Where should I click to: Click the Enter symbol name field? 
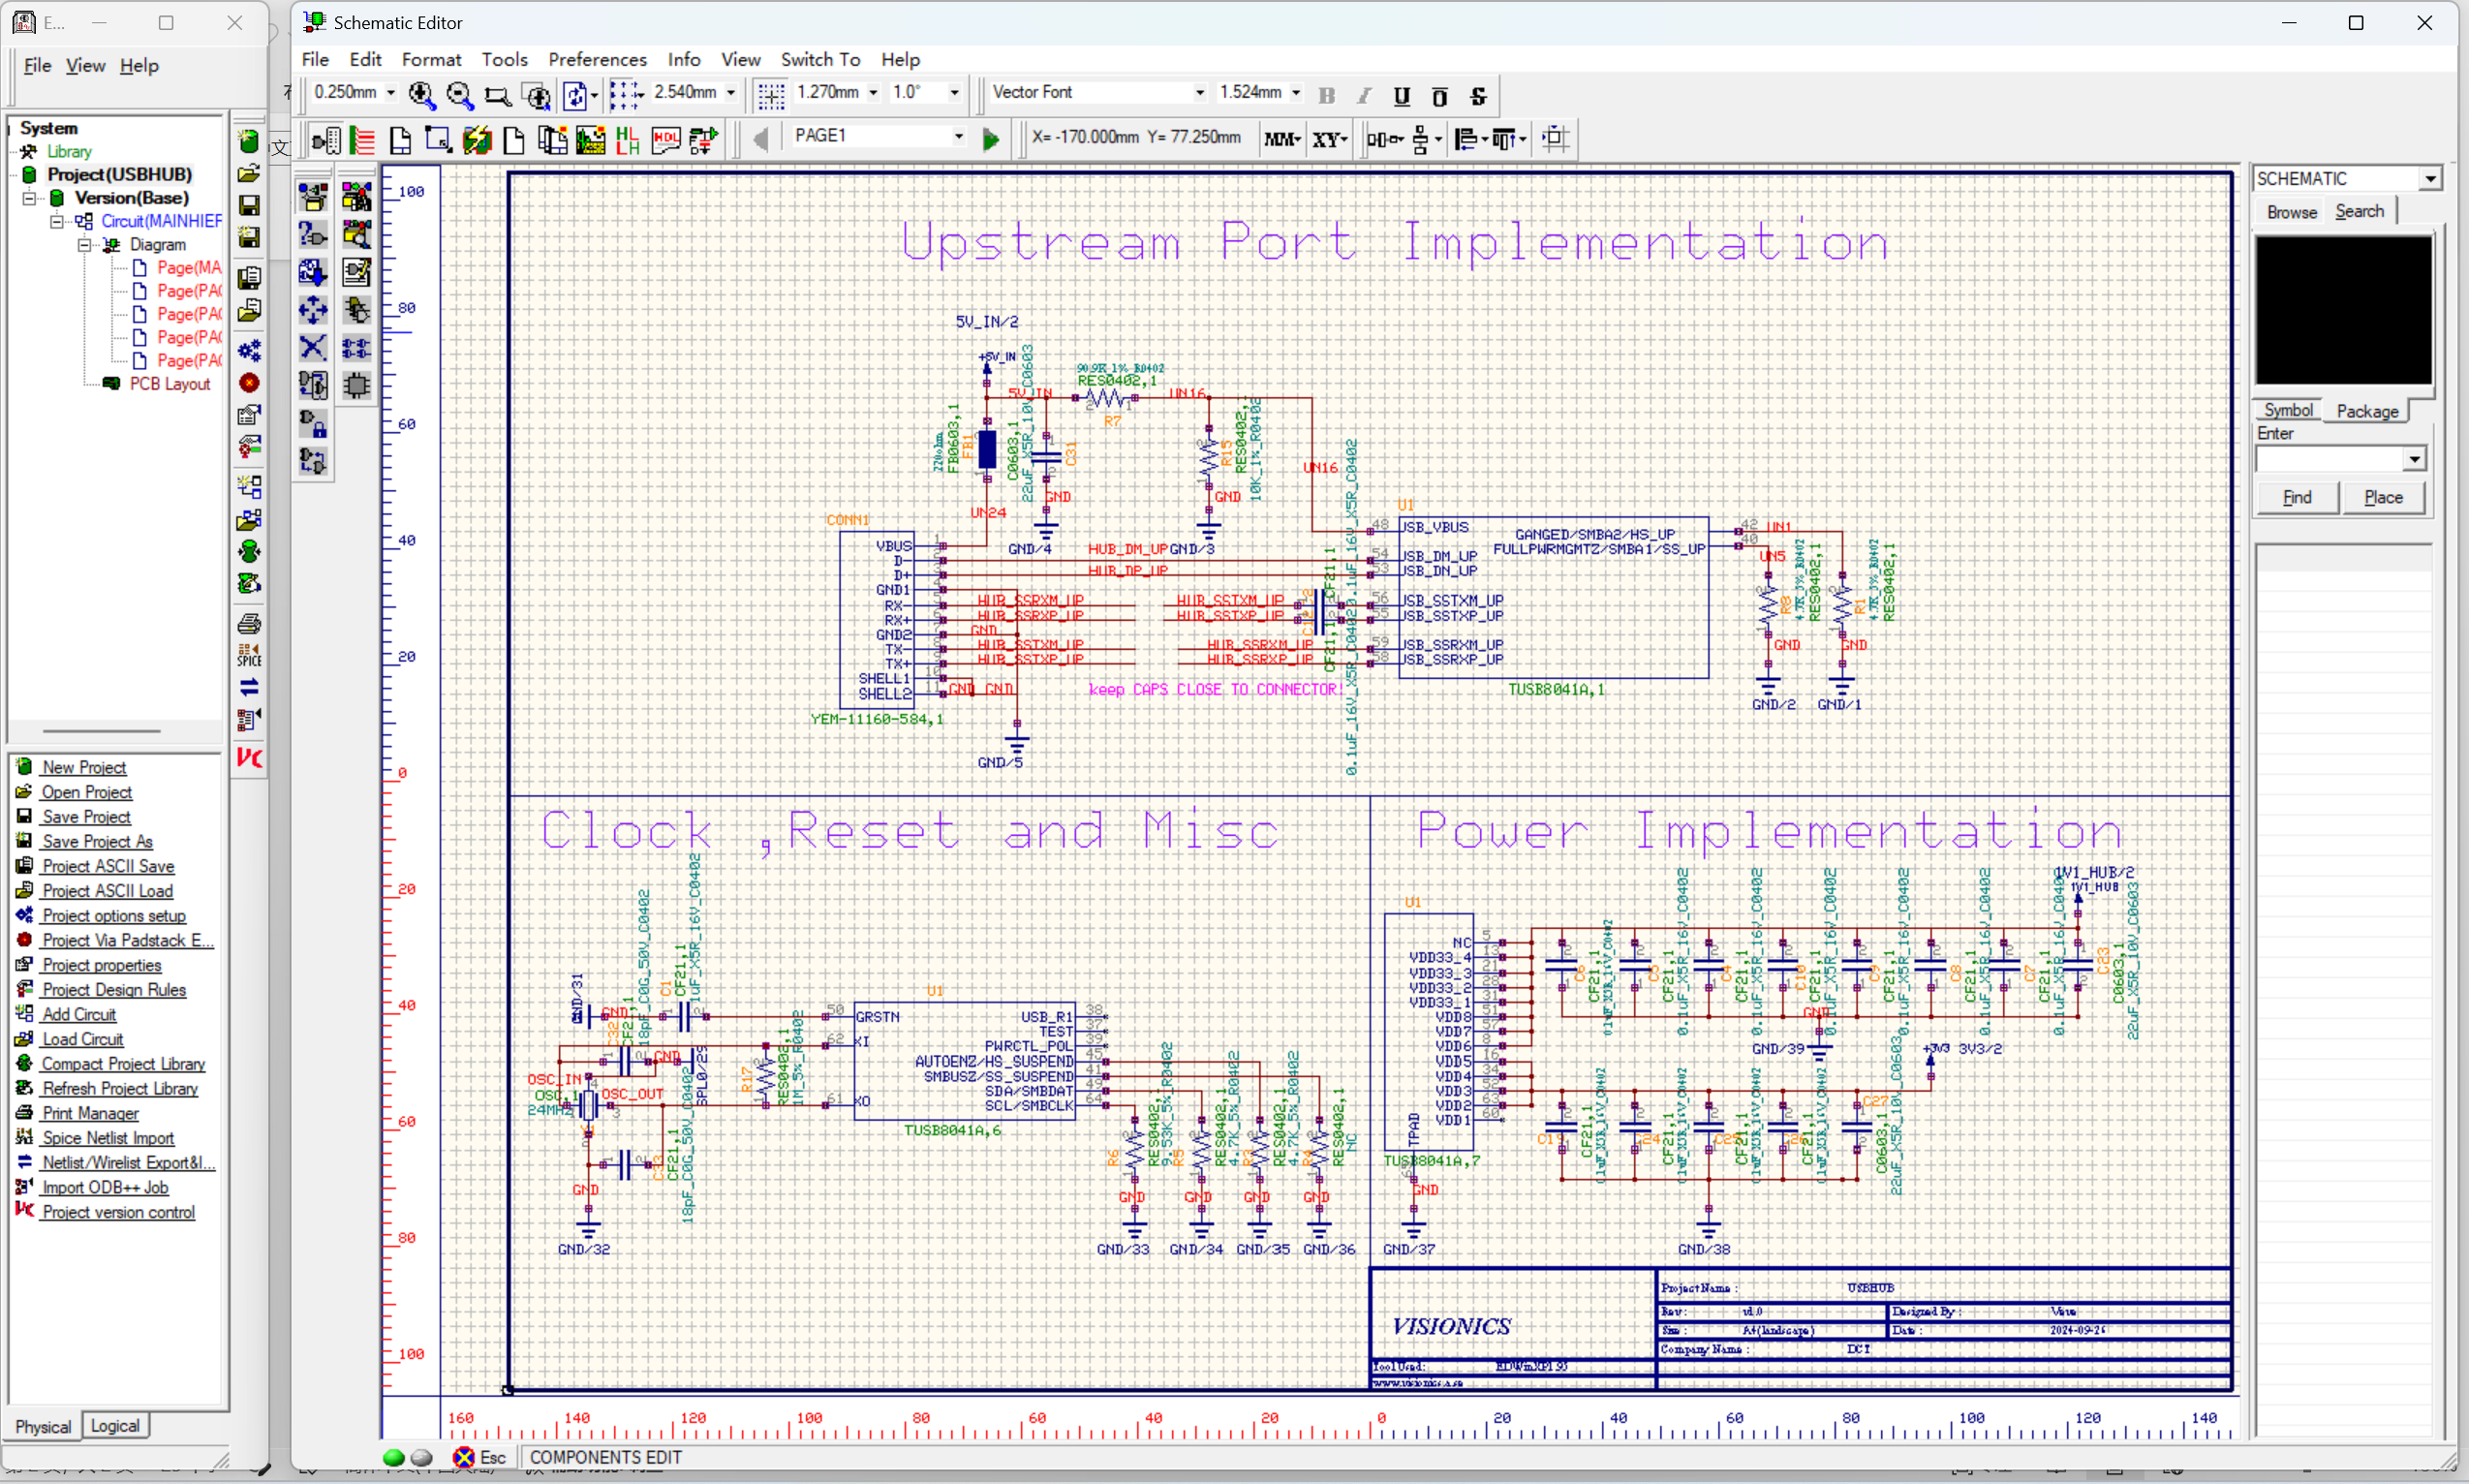click(2330, 459)
